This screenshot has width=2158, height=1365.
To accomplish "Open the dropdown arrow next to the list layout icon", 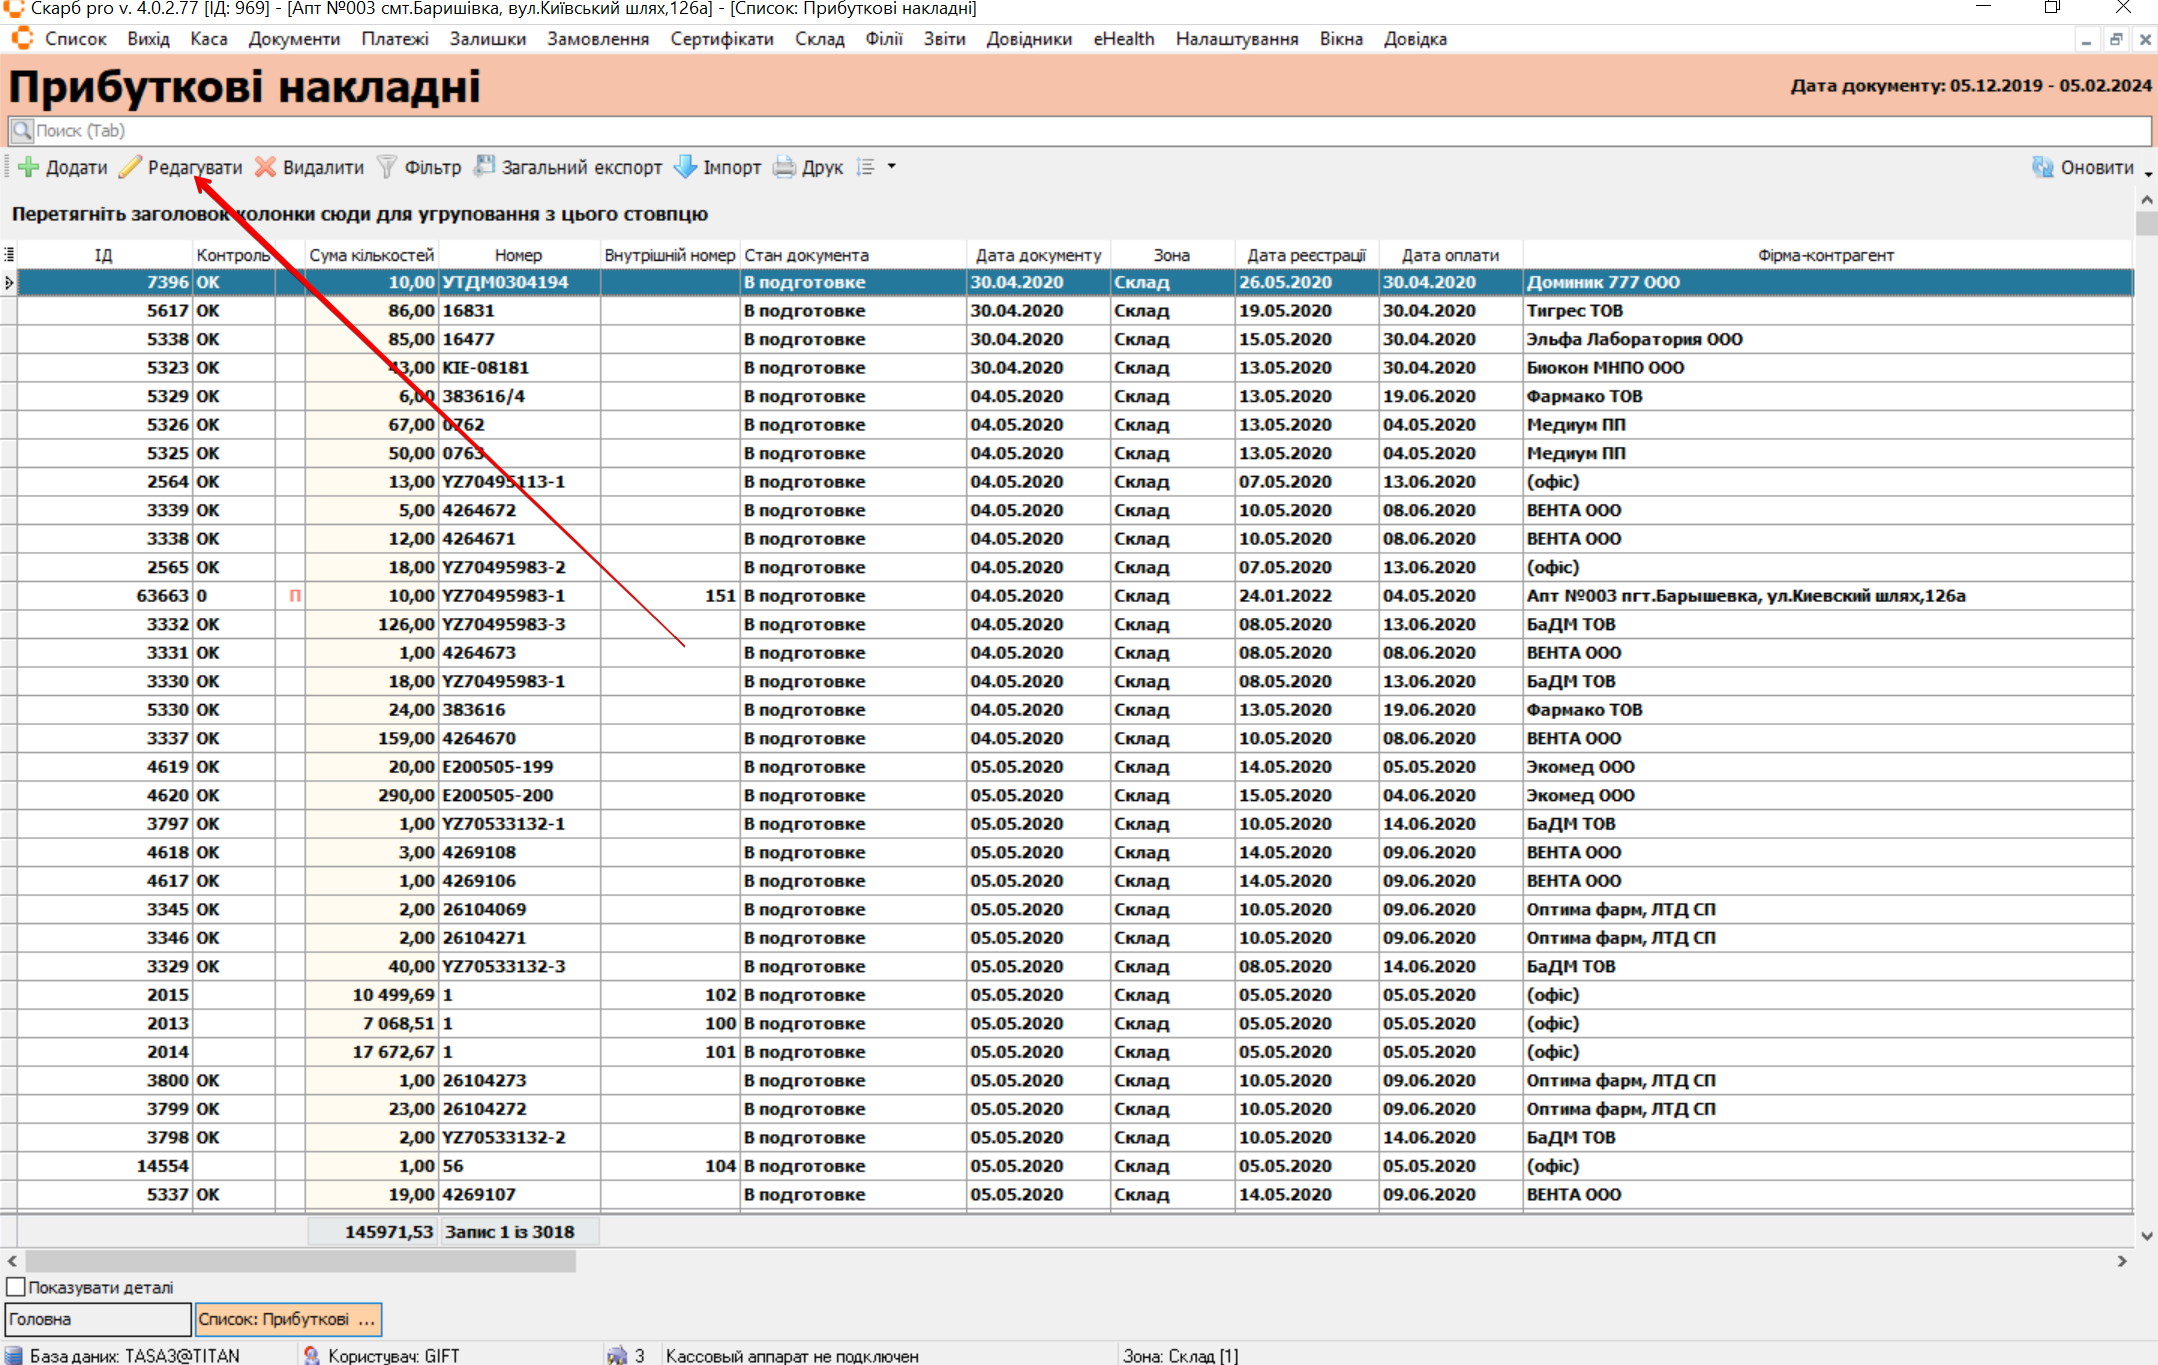I will tap(891, 167).
